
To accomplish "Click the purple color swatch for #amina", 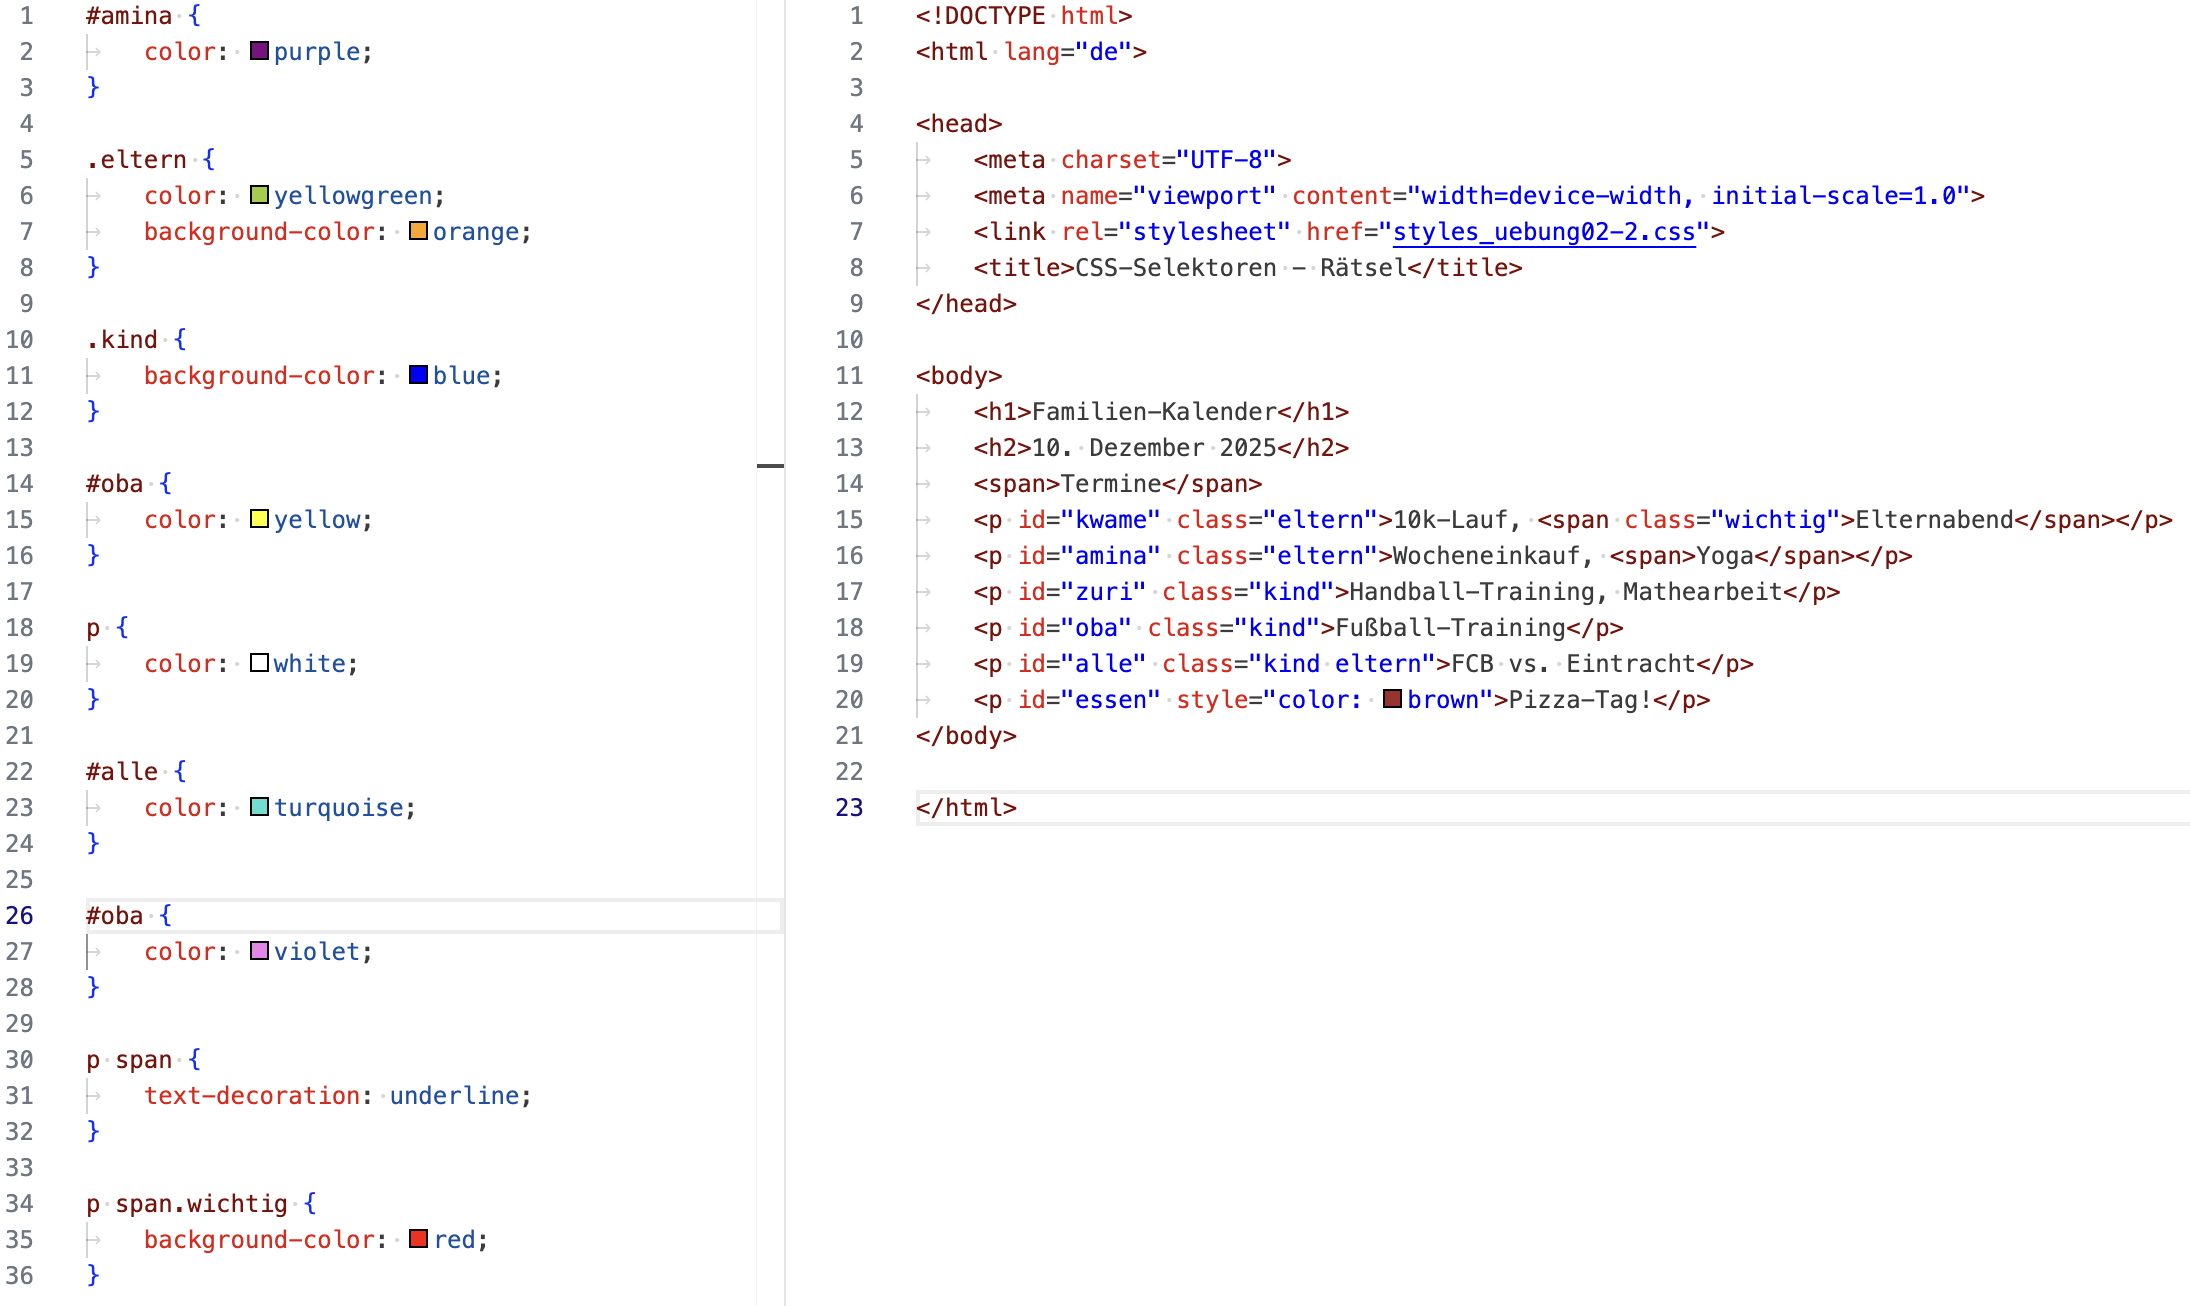I will (x=260, y=51).
